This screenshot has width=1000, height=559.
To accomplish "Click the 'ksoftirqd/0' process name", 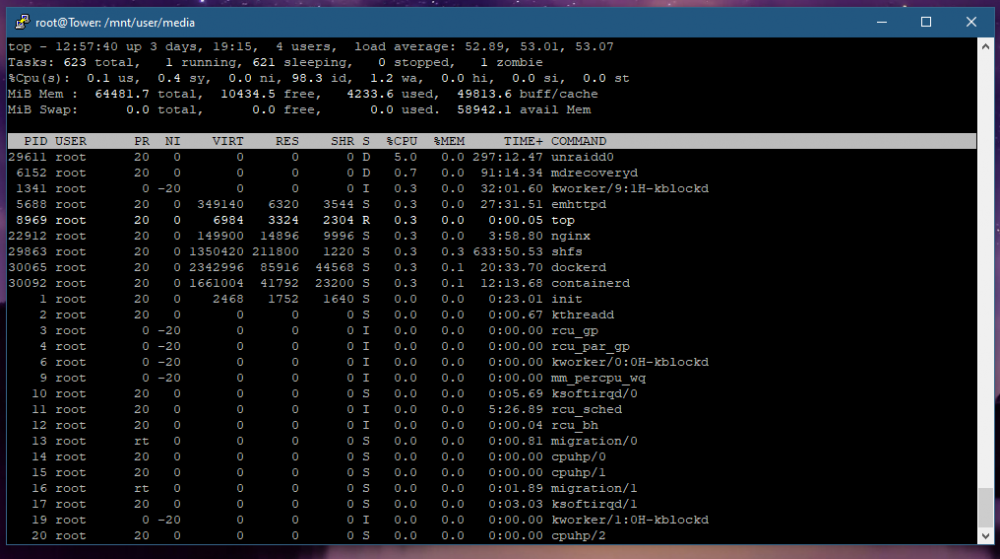I will click(x=594, y=394).
